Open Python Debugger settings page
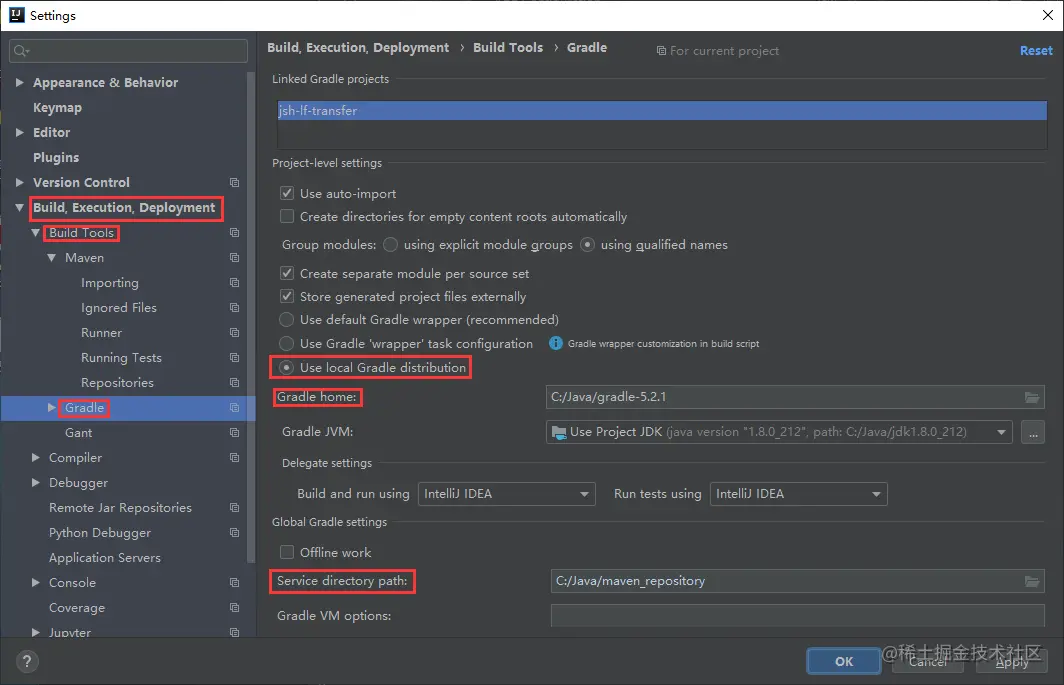Image resolution: width=1064 pixels, height=685 pixels. point(100,533)
